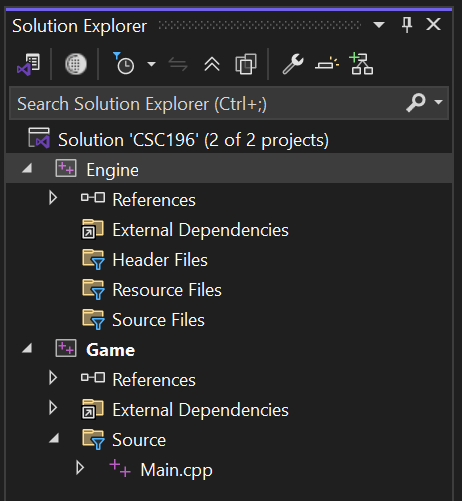
Task: Toggle Show All Files icon
Action: point(246,64)
